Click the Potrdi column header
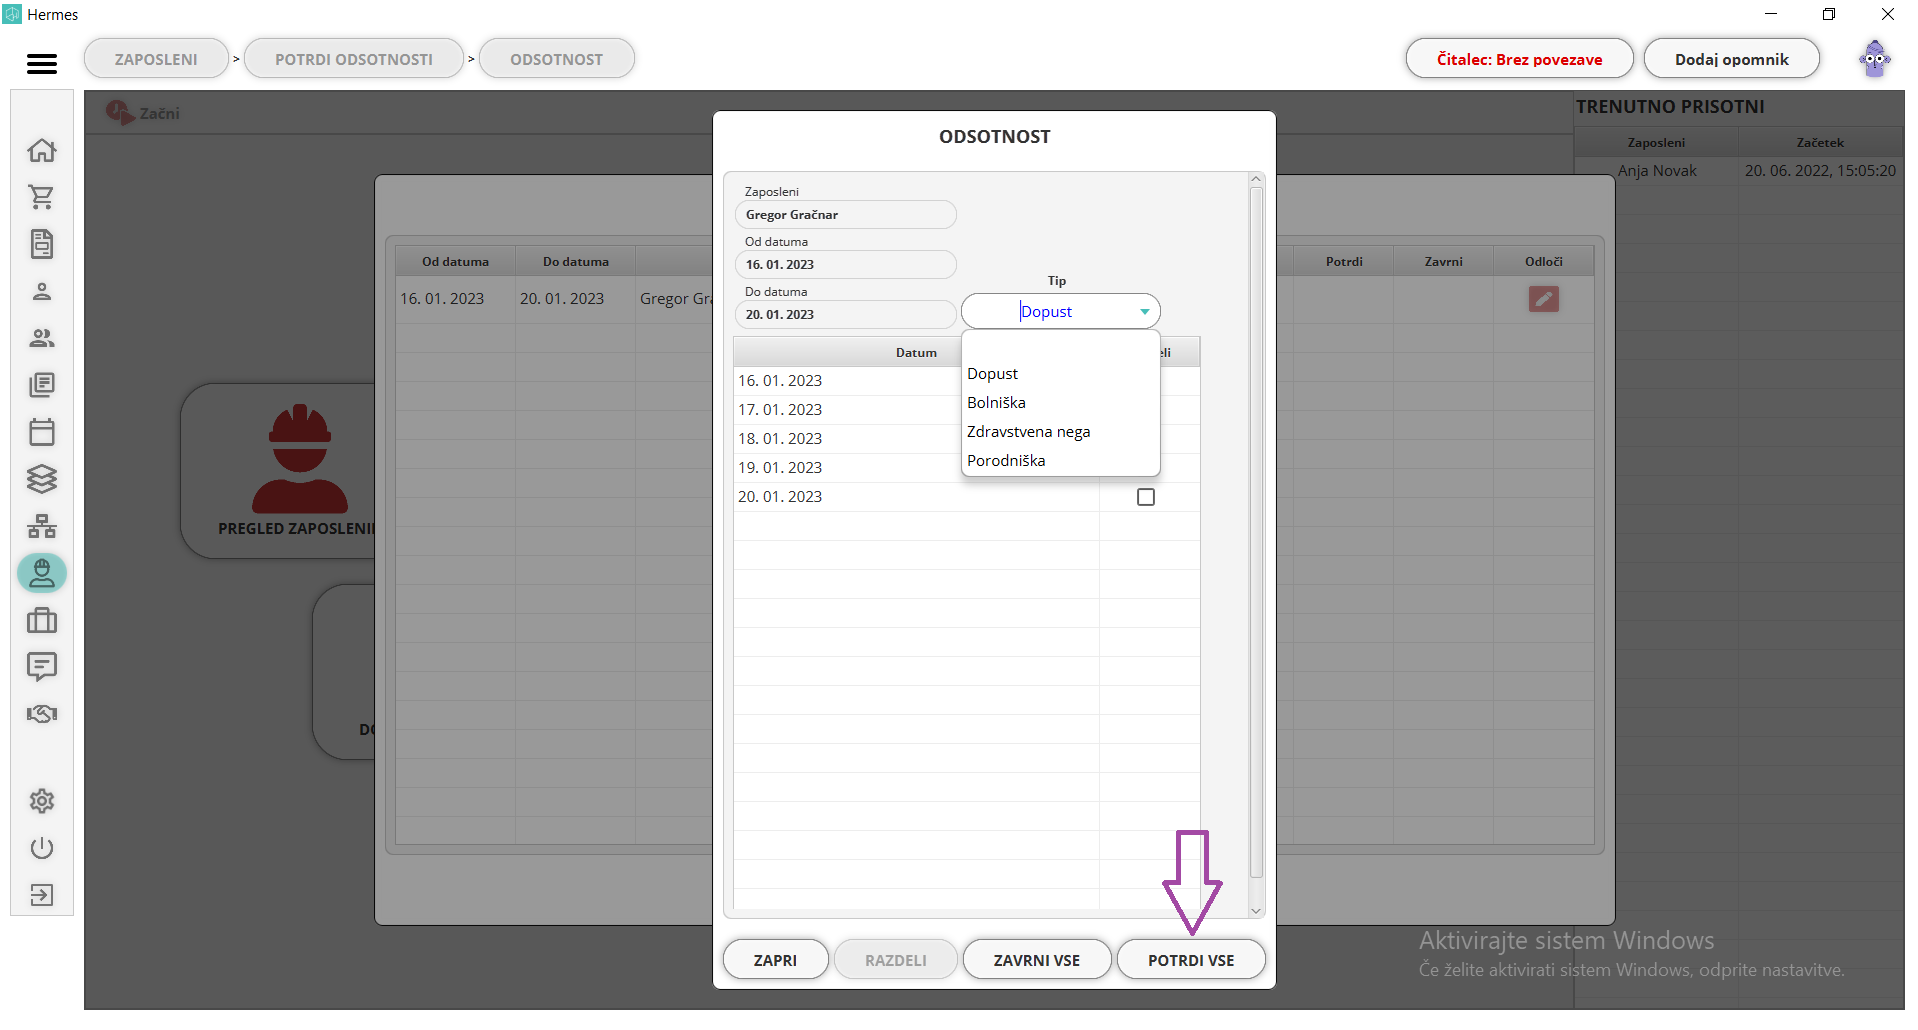This screenshot has height=1030, width=1918. [x=1344, y=262]
